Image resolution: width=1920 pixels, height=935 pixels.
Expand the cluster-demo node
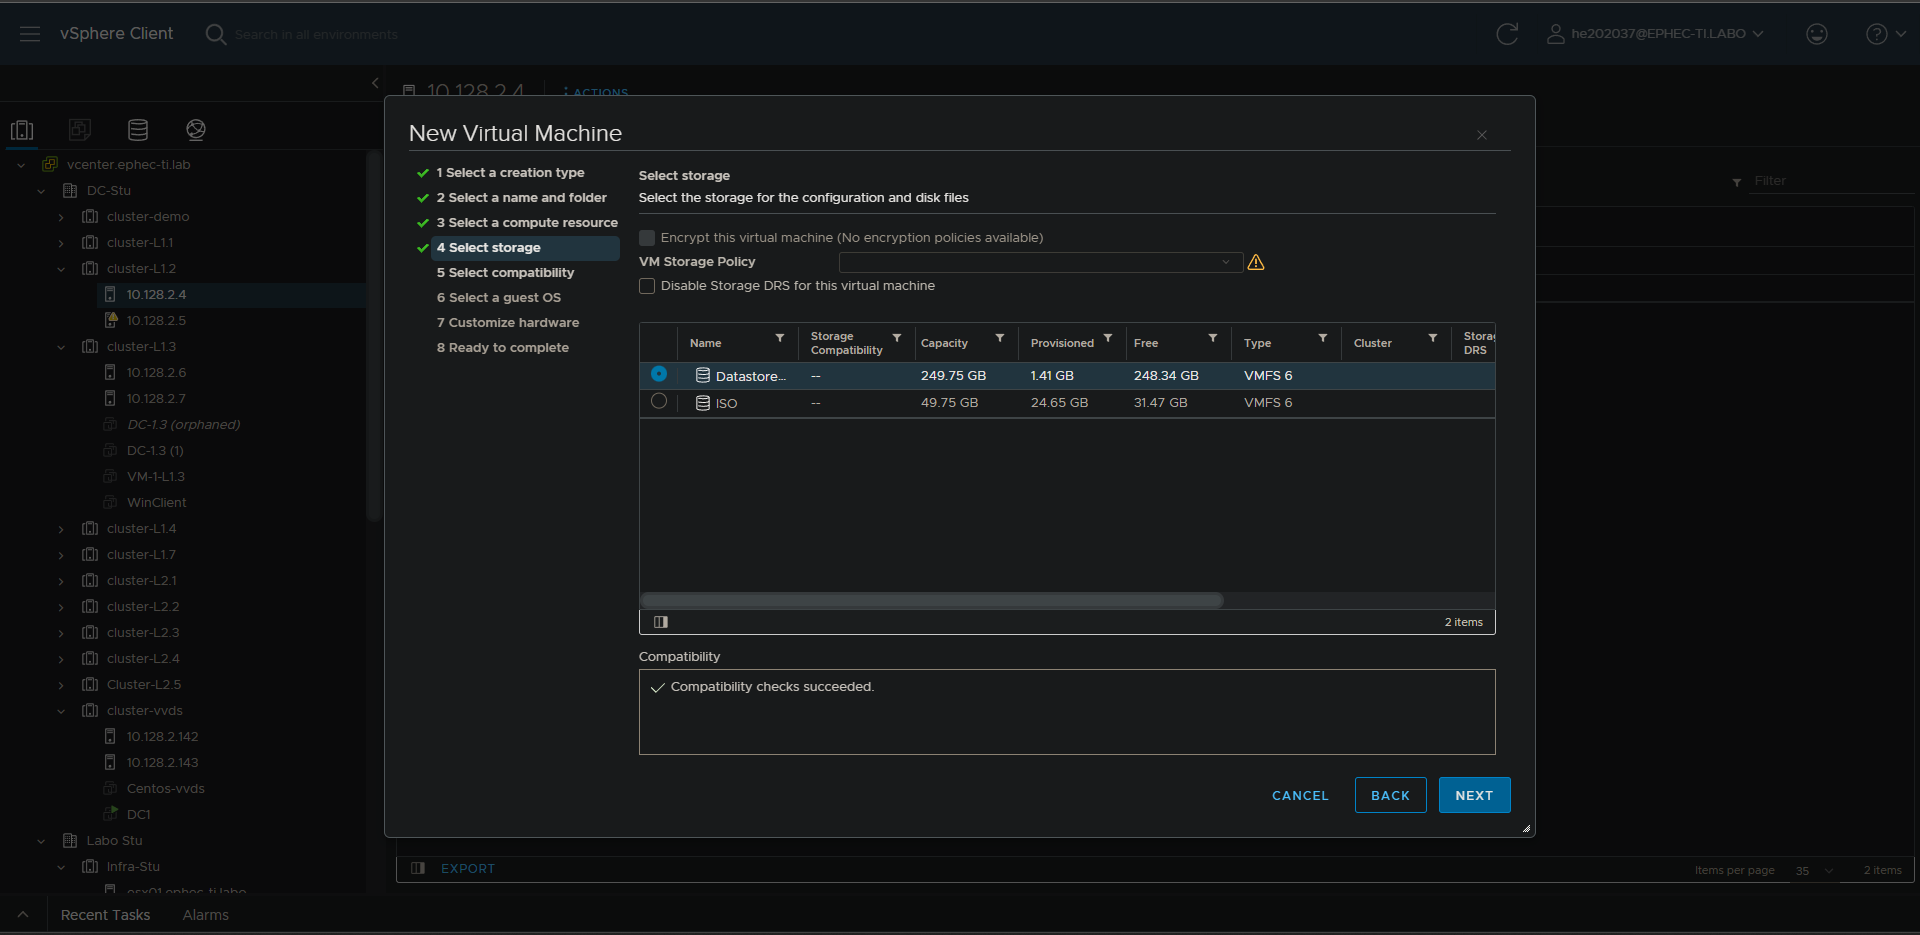[x=61, y=217]
